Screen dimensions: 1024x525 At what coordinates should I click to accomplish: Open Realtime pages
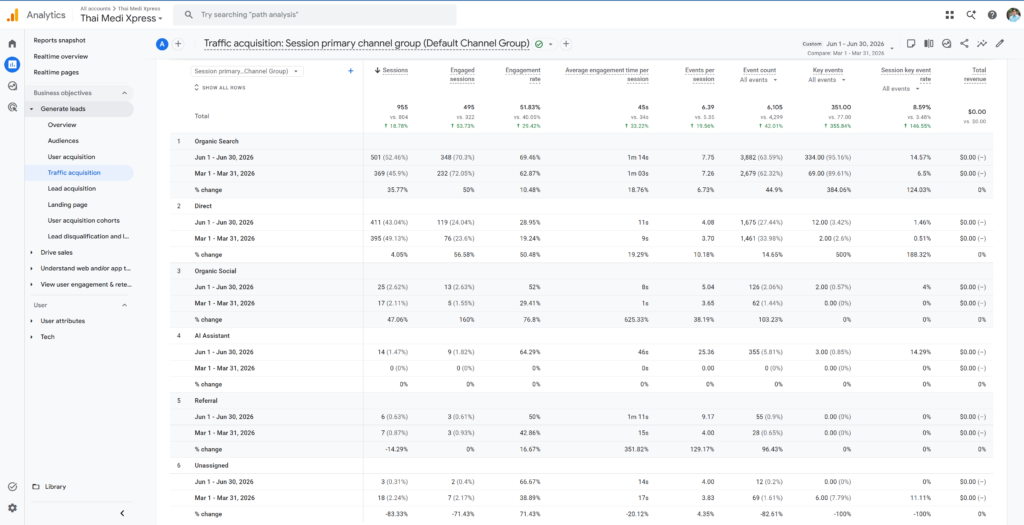point(56,72)
